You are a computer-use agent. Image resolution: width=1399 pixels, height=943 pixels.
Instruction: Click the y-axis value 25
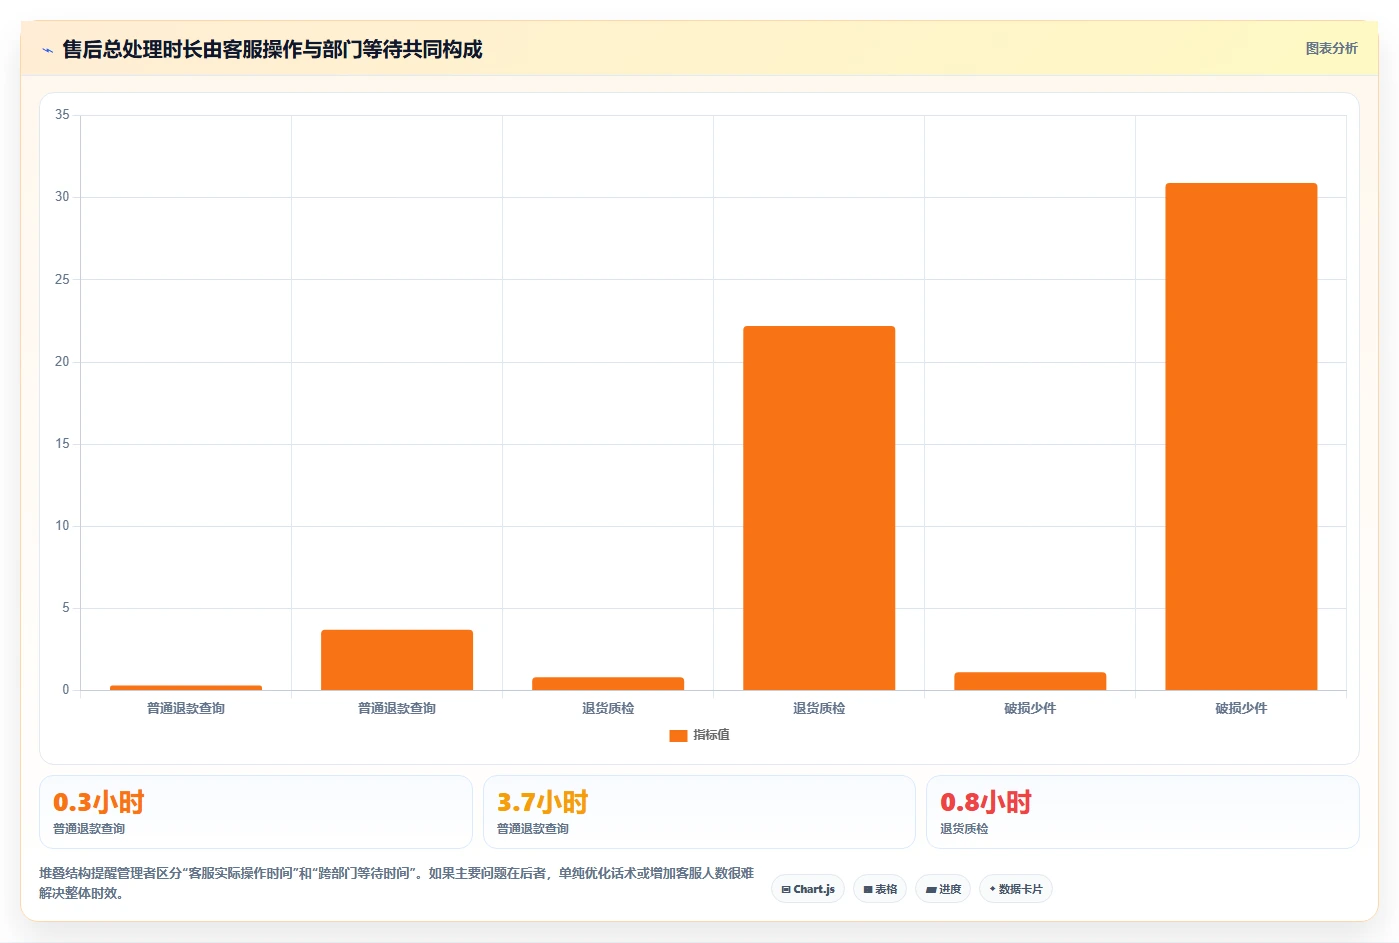click(62, 279)
